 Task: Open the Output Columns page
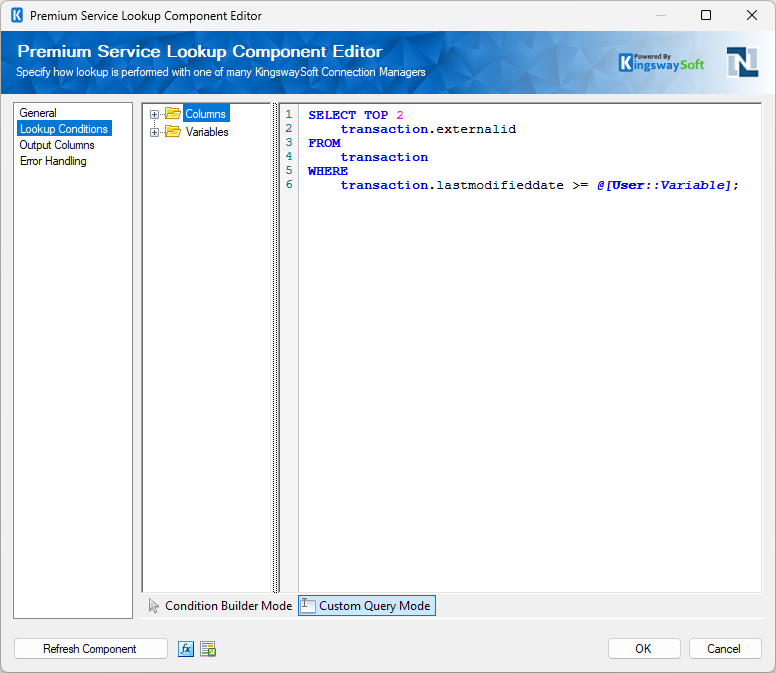coord(57,145)
